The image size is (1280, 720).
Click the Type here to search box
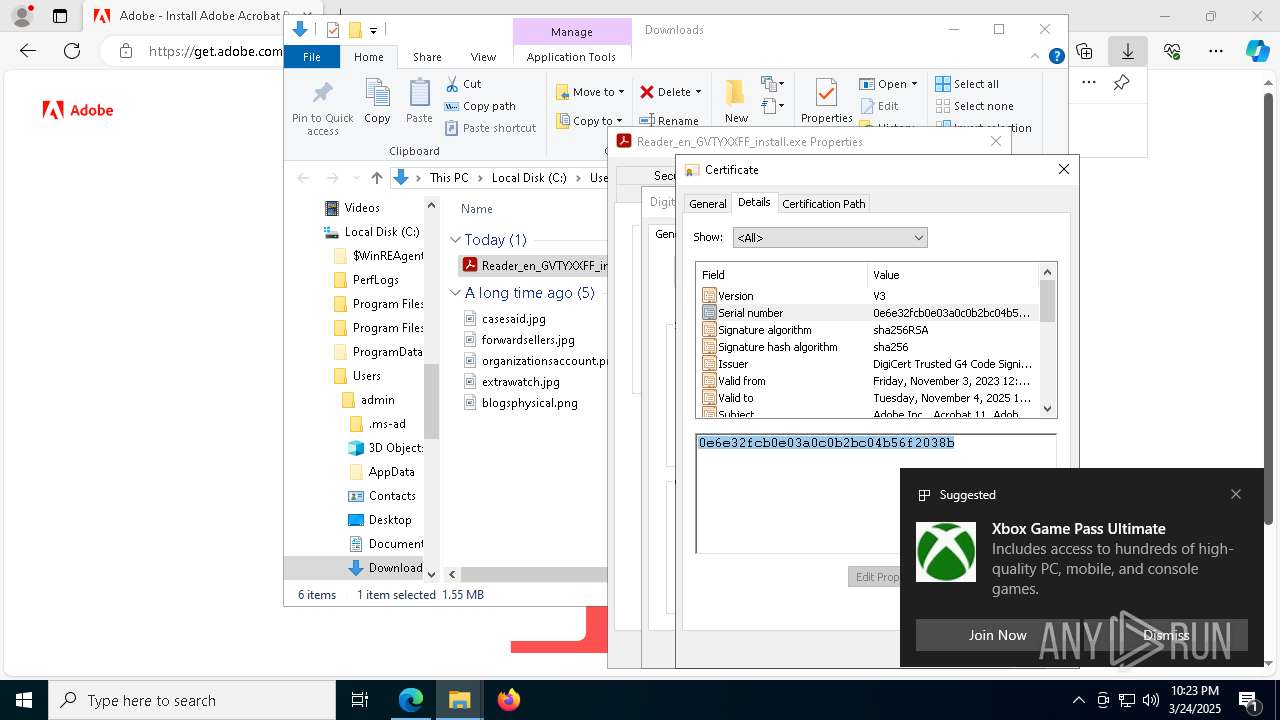click(x=192, y=700)
